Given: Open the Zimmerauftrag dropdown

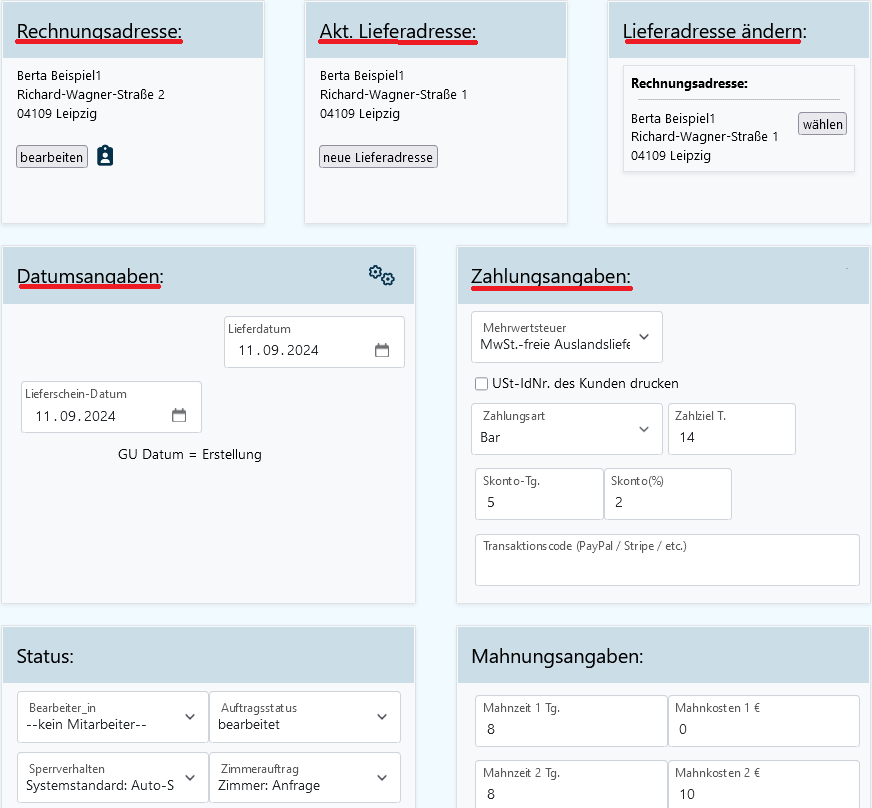Looking at the screenshot, I should (x=304, y=778).
